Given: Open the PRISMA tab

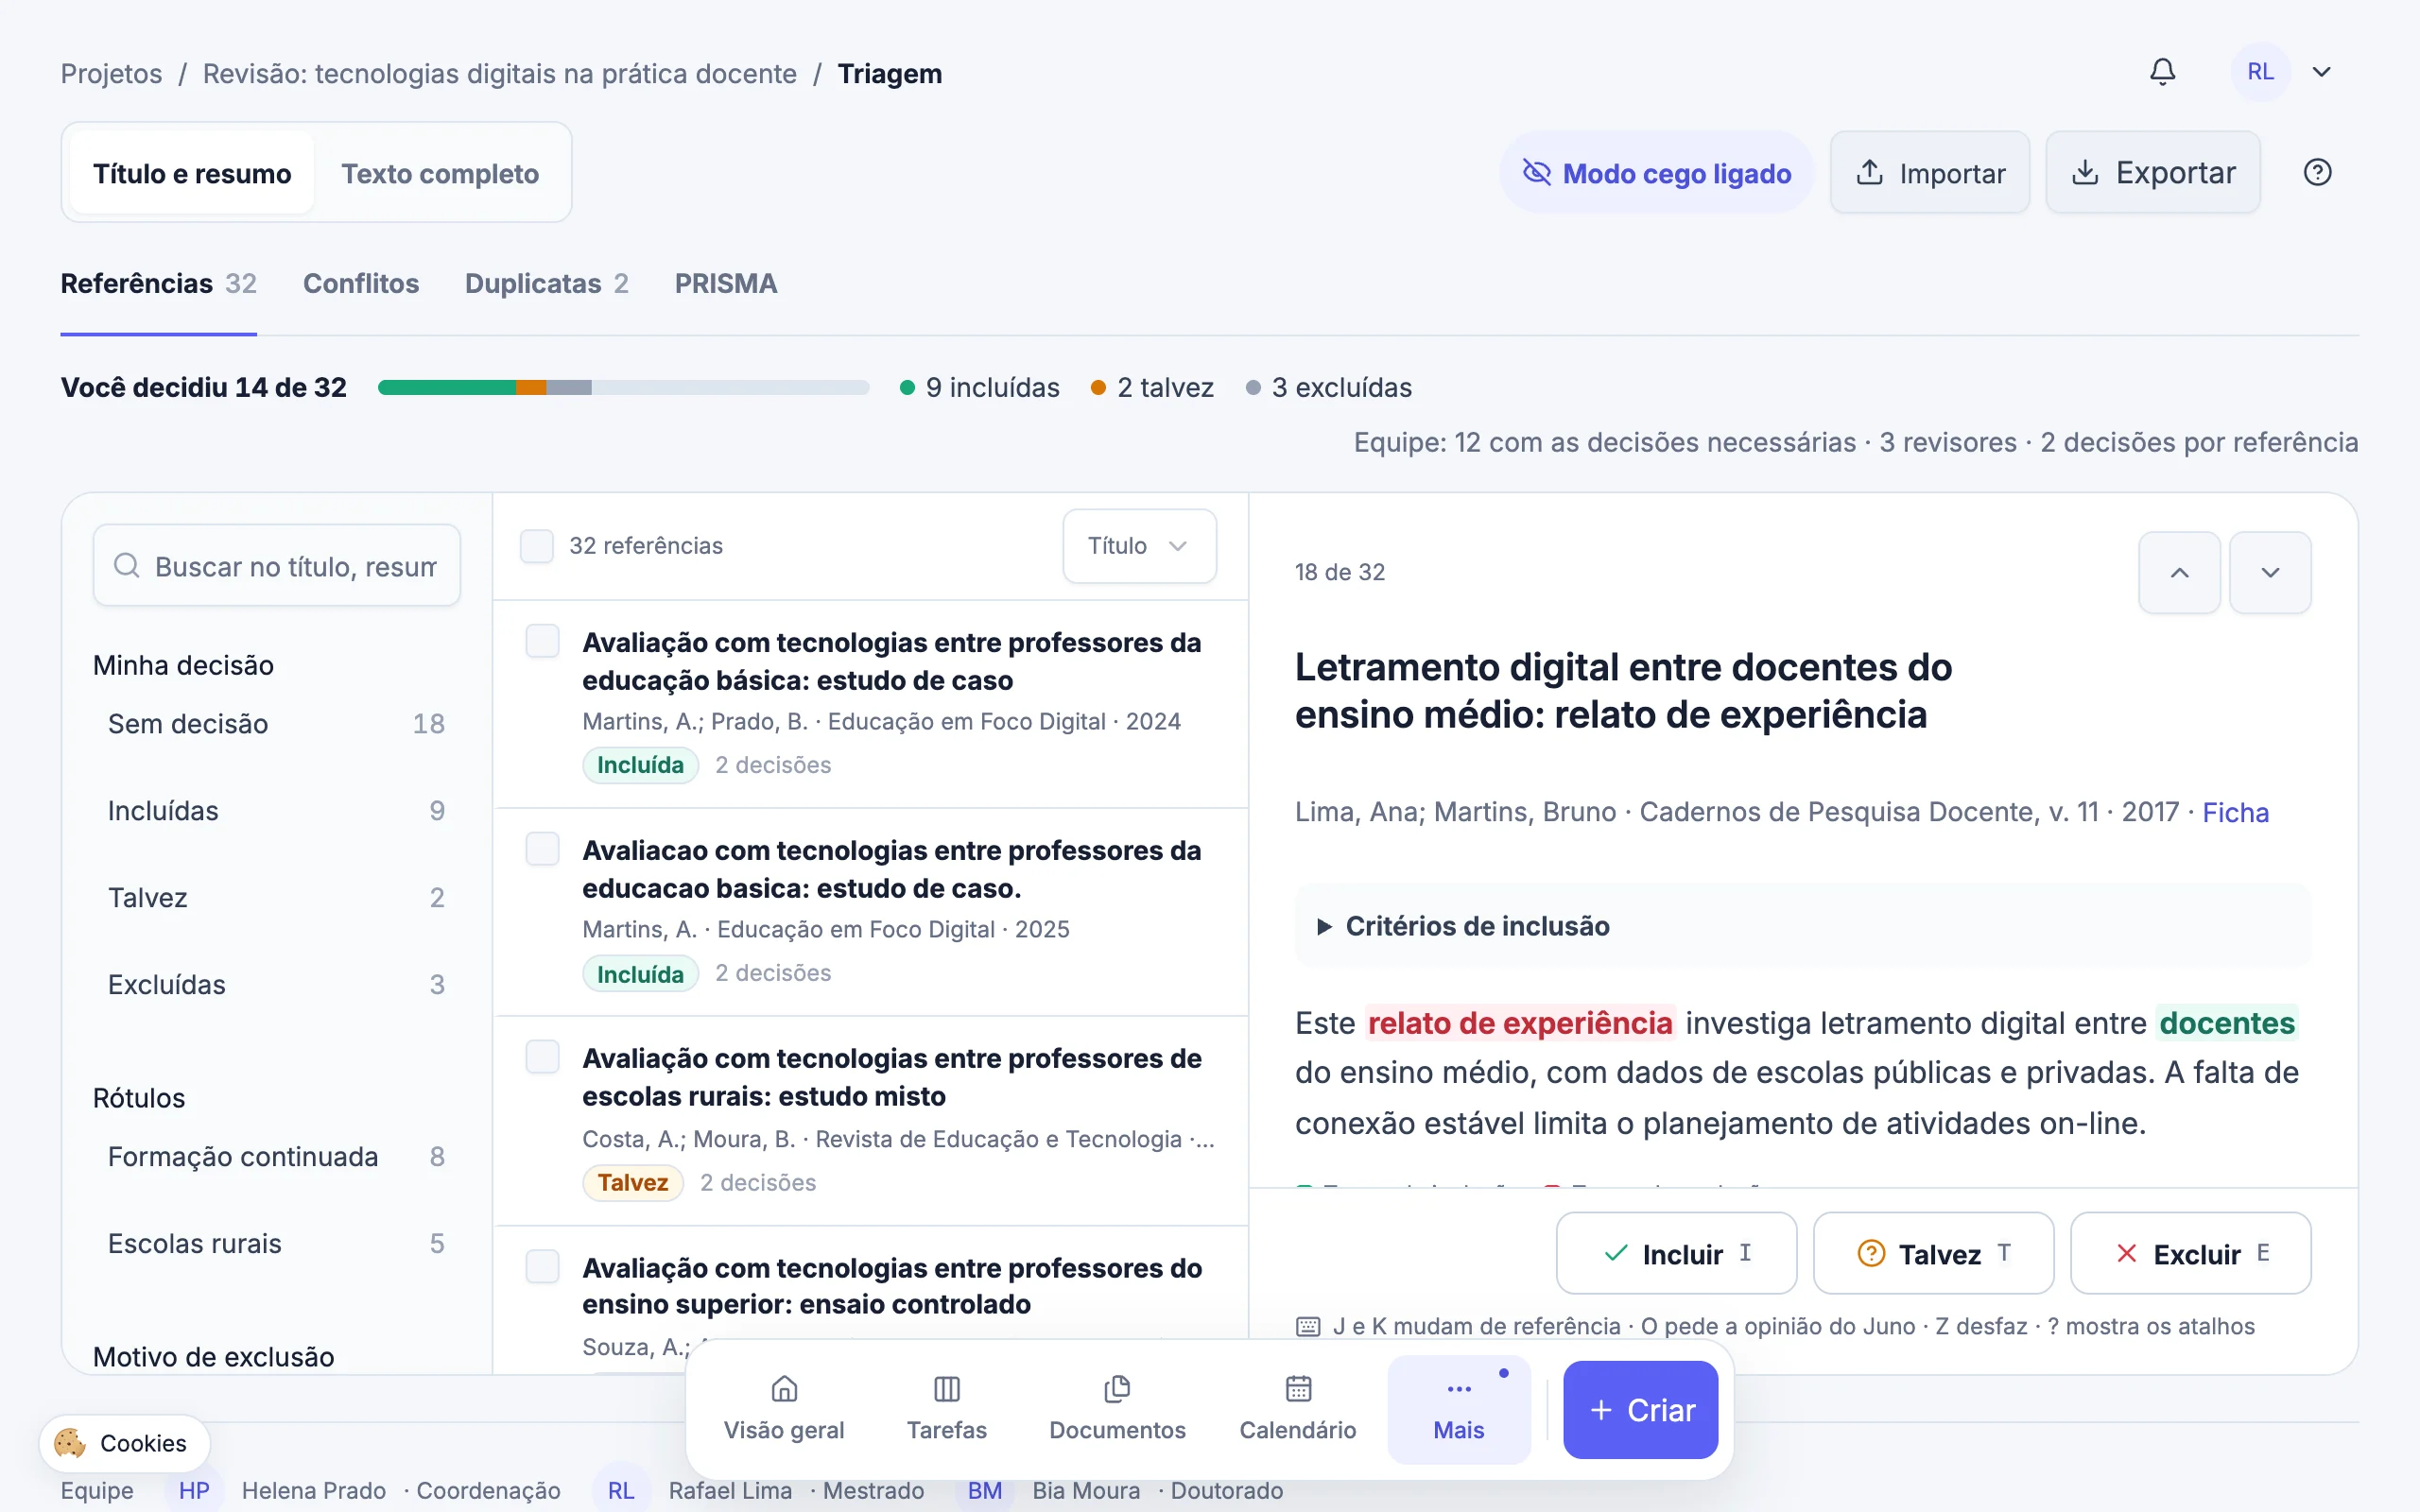Looking at the screenshot, I should click(726, 284).
